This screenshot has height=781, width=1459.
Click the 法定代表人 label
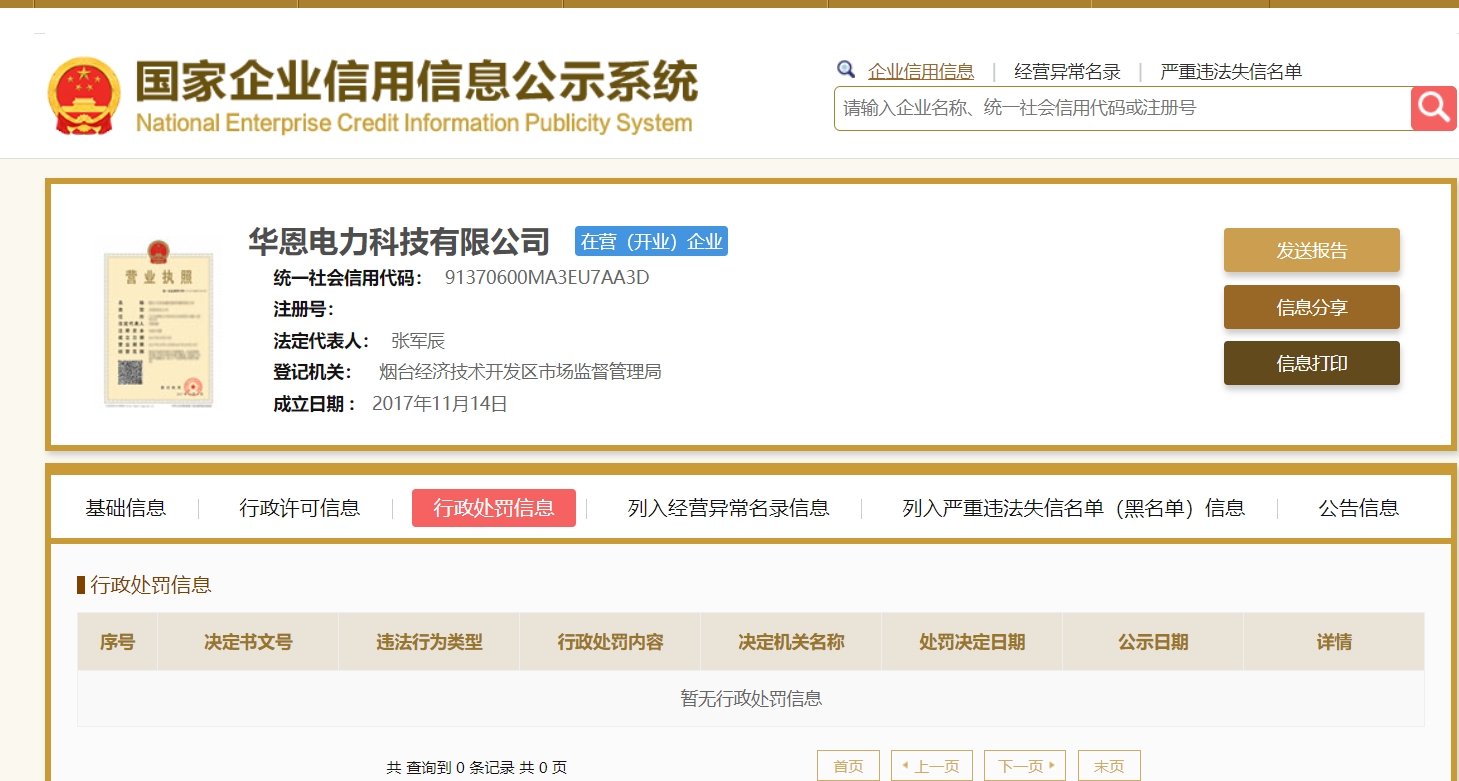click(x=322, y=341)
